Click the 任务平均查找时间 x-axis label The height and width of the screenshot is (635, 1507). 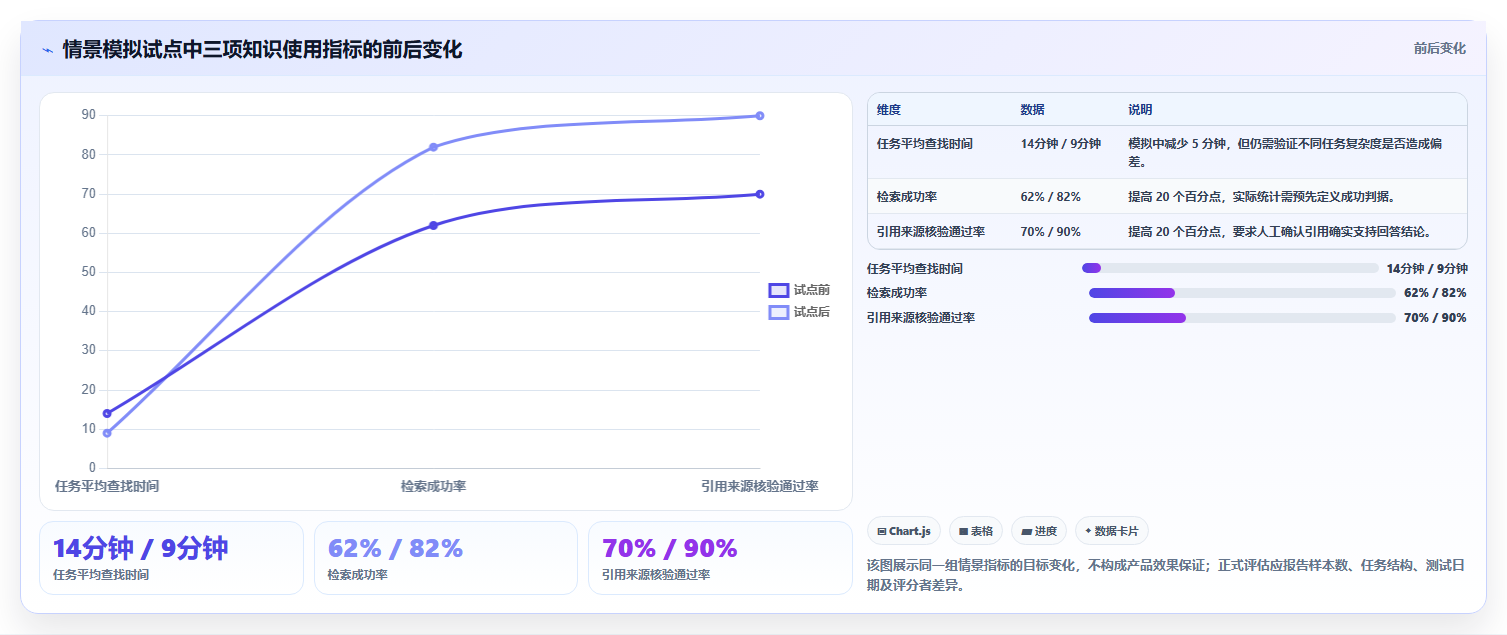(x=107, y=486)
